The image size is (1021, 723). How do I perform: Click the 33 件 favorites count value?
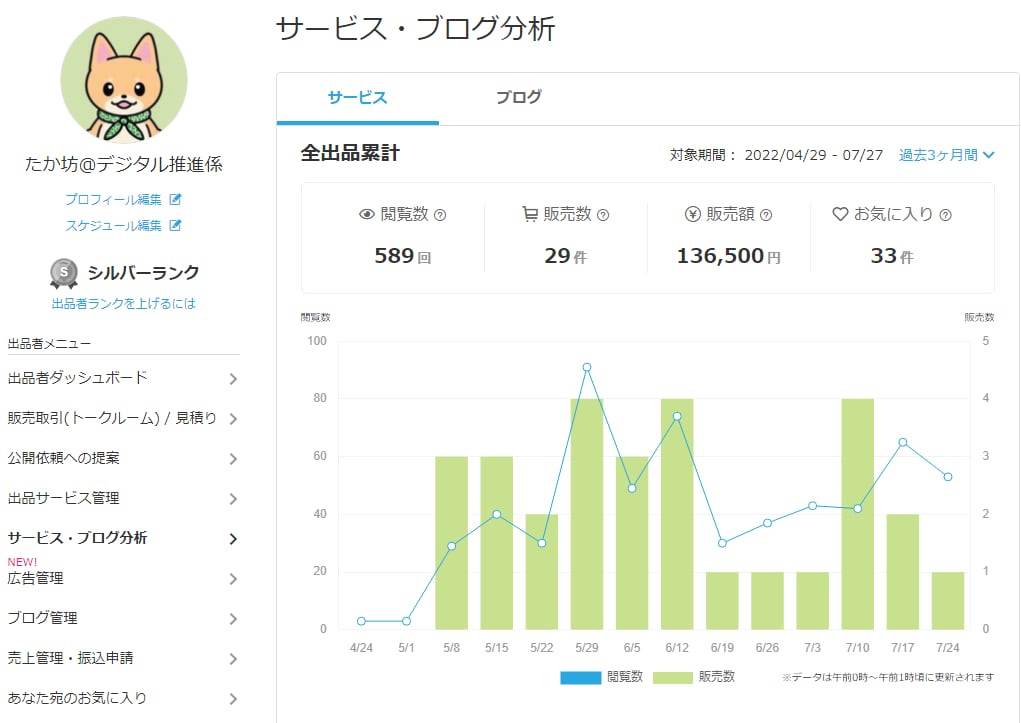[892, 256]
